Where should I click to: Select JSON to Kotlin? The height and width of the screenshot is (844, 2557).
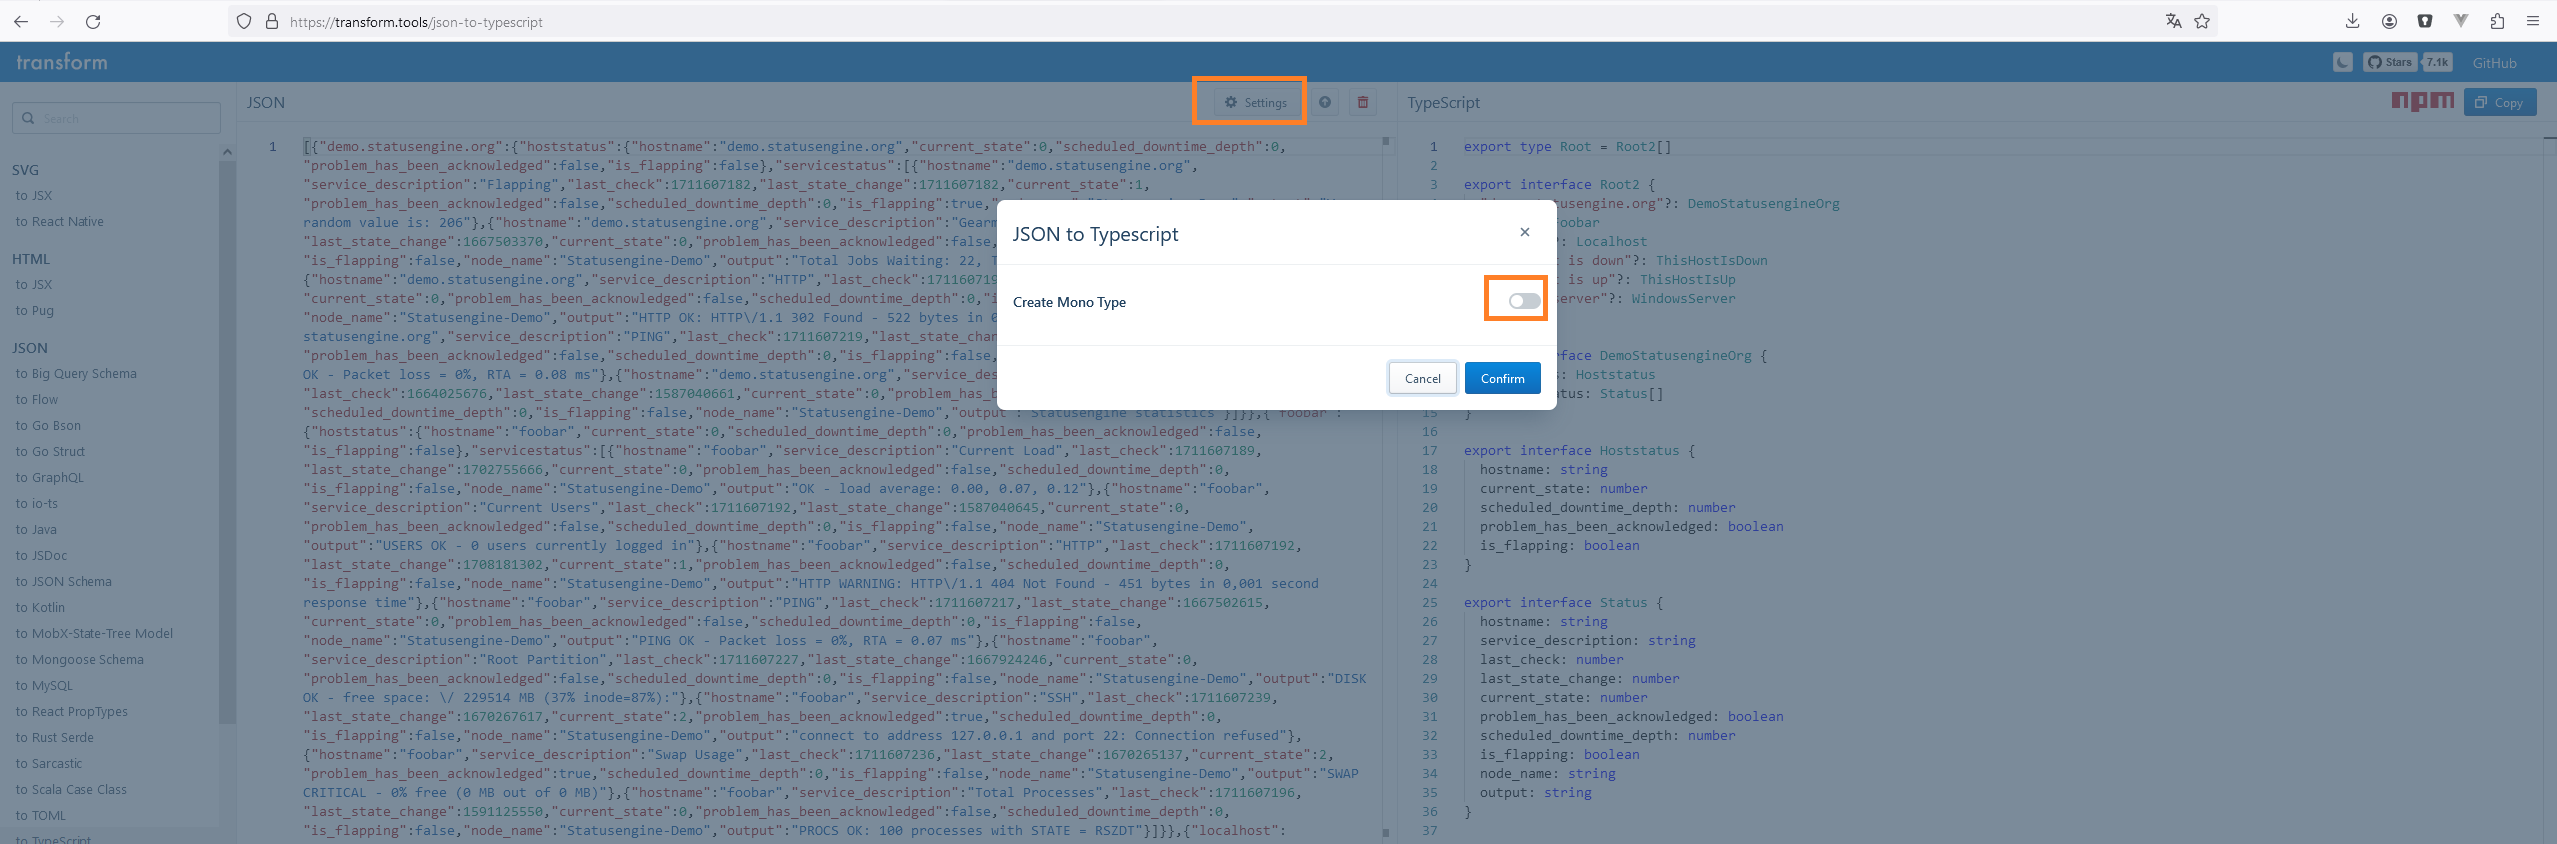pos(40,607)
